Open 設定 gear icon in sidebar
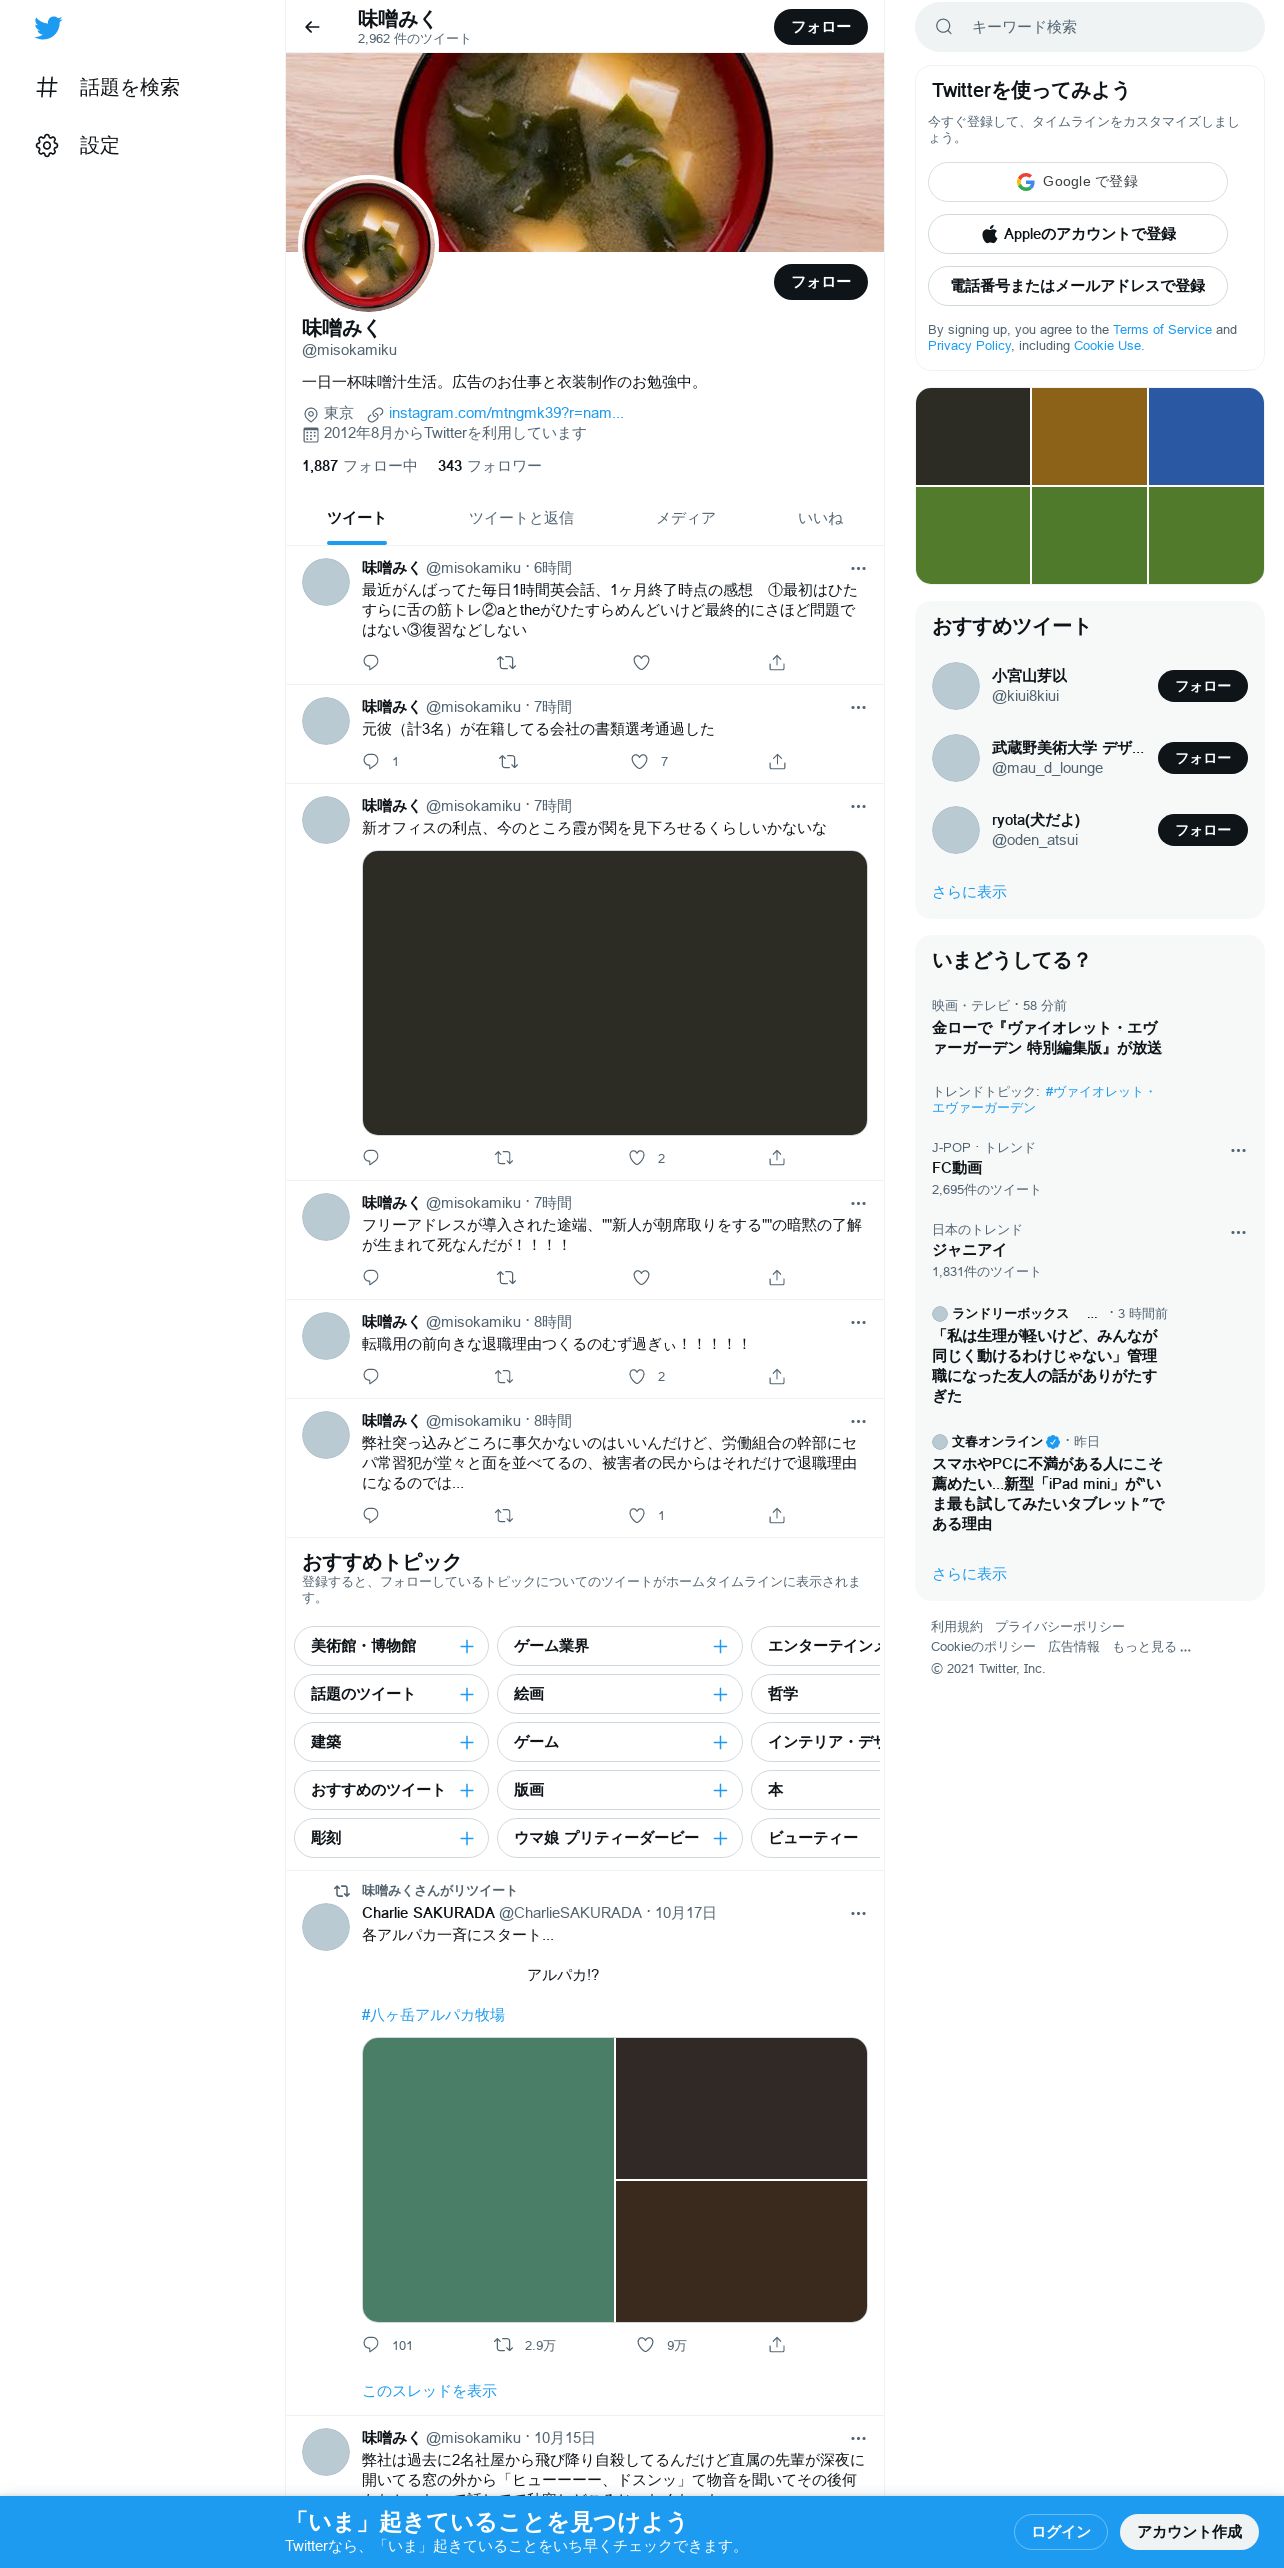 click(x=47, y=145)
